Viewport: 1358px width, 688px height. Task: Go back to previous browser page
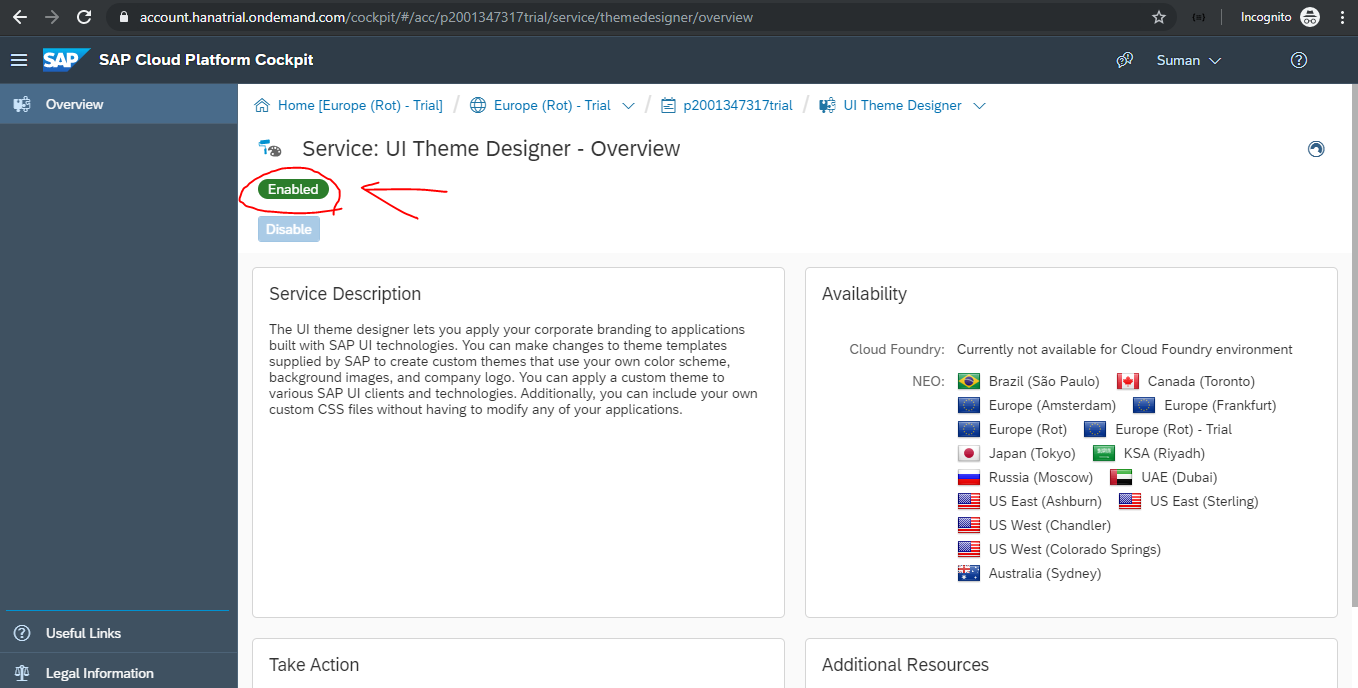point(20,17)
